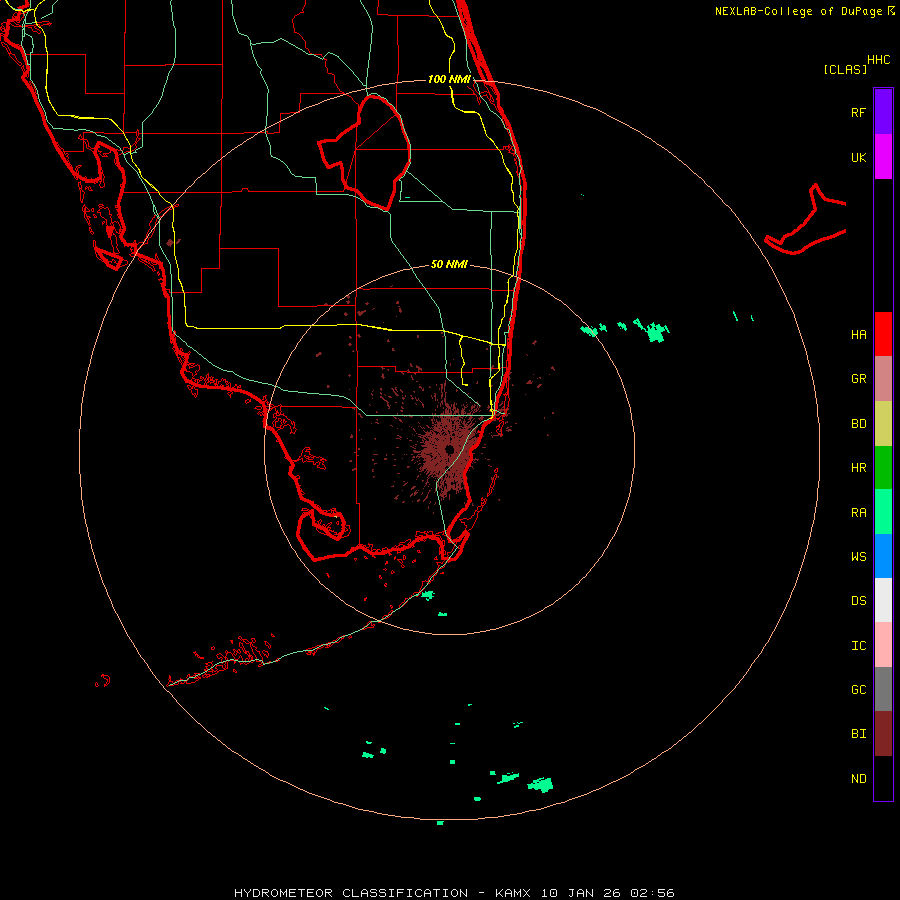This screenshot has width=900, height=900.
Task: Click the 'HA' legend label
Action: [x=858, y=334]
